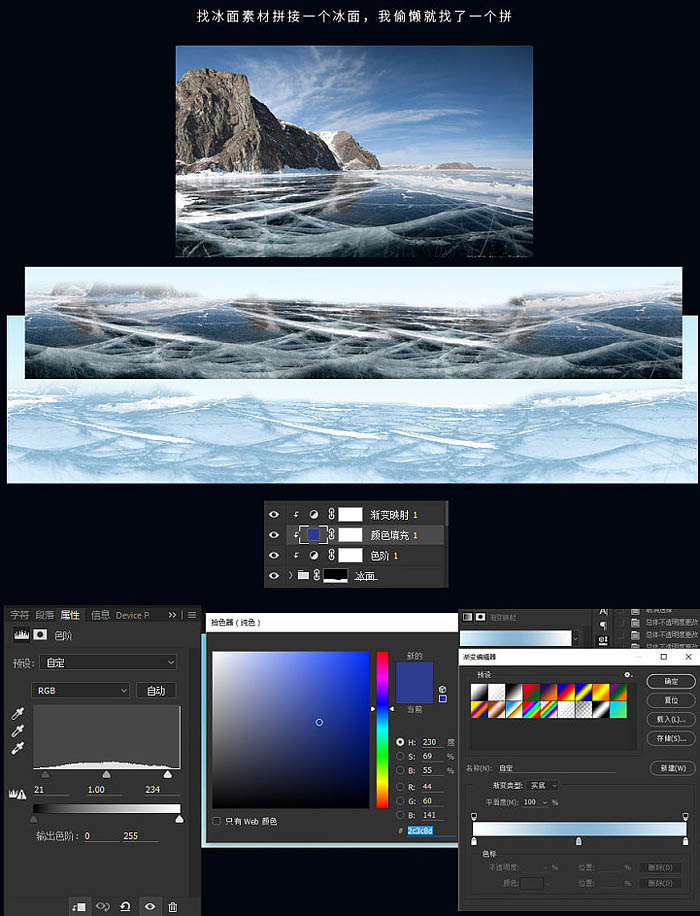Open the 渐变类型 dropdown showing 实底
This screenshot has width=700, height=916.
click(543, 786)
